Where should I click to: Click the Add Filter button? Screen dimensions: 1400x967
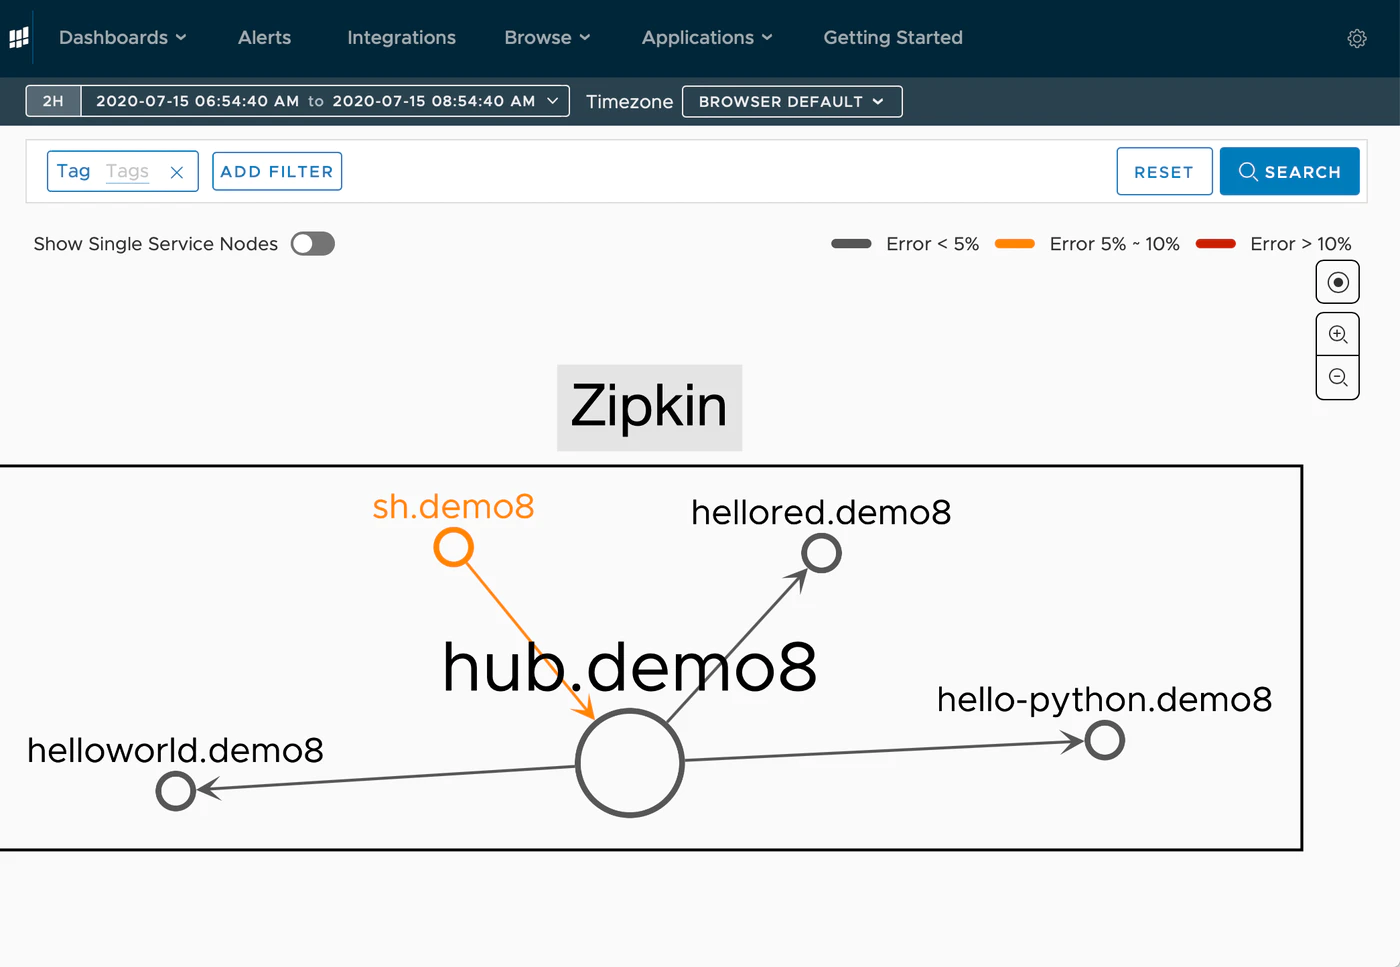[x=277, y=171]
